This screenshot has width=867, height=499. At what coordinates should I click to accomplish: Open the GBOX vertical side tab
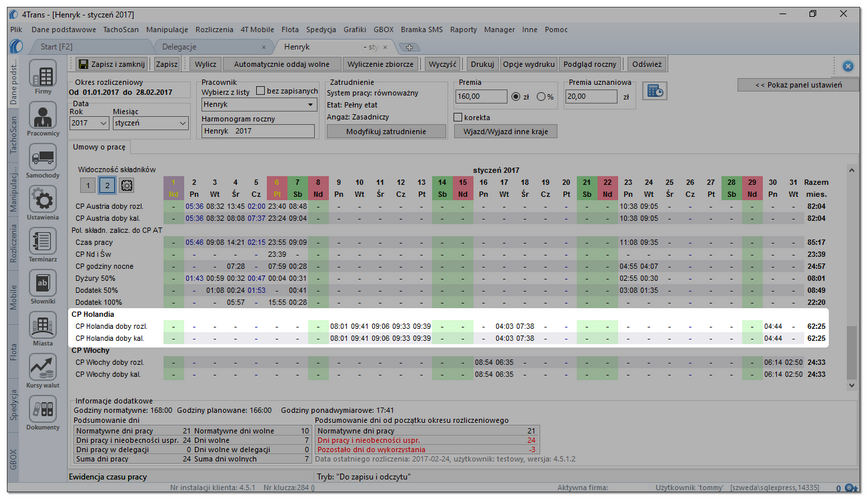click(x=14, y=460)
